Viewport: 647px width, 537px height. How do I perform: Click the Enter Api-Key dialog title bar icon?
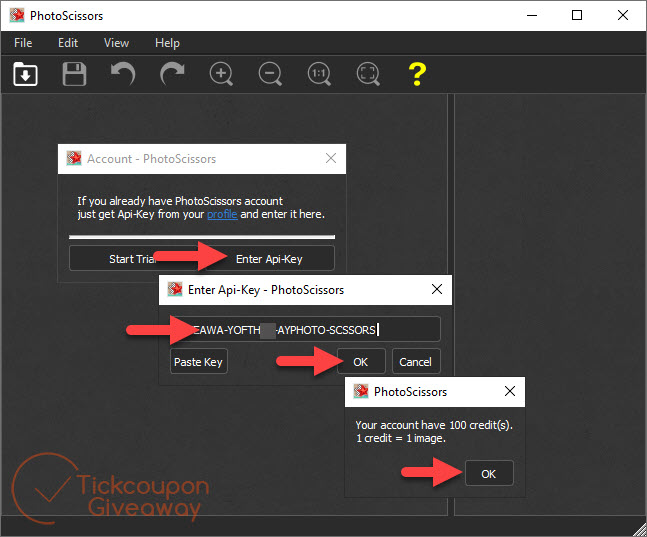[175, 289]
